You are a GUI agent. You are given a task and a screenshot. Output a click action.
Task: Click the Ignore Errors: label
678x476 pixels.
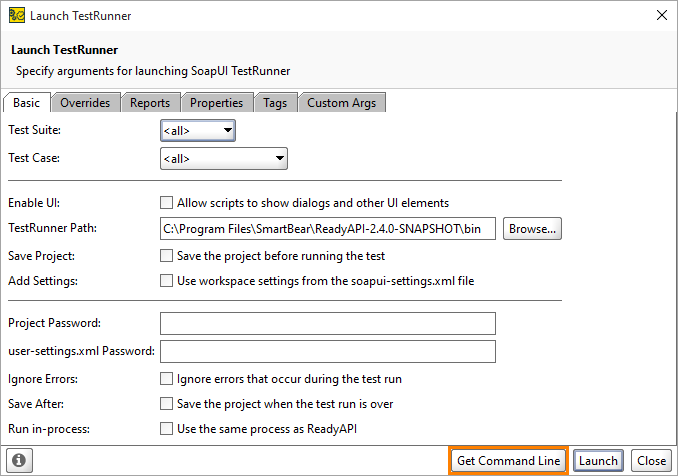click(x=43, y=379)
